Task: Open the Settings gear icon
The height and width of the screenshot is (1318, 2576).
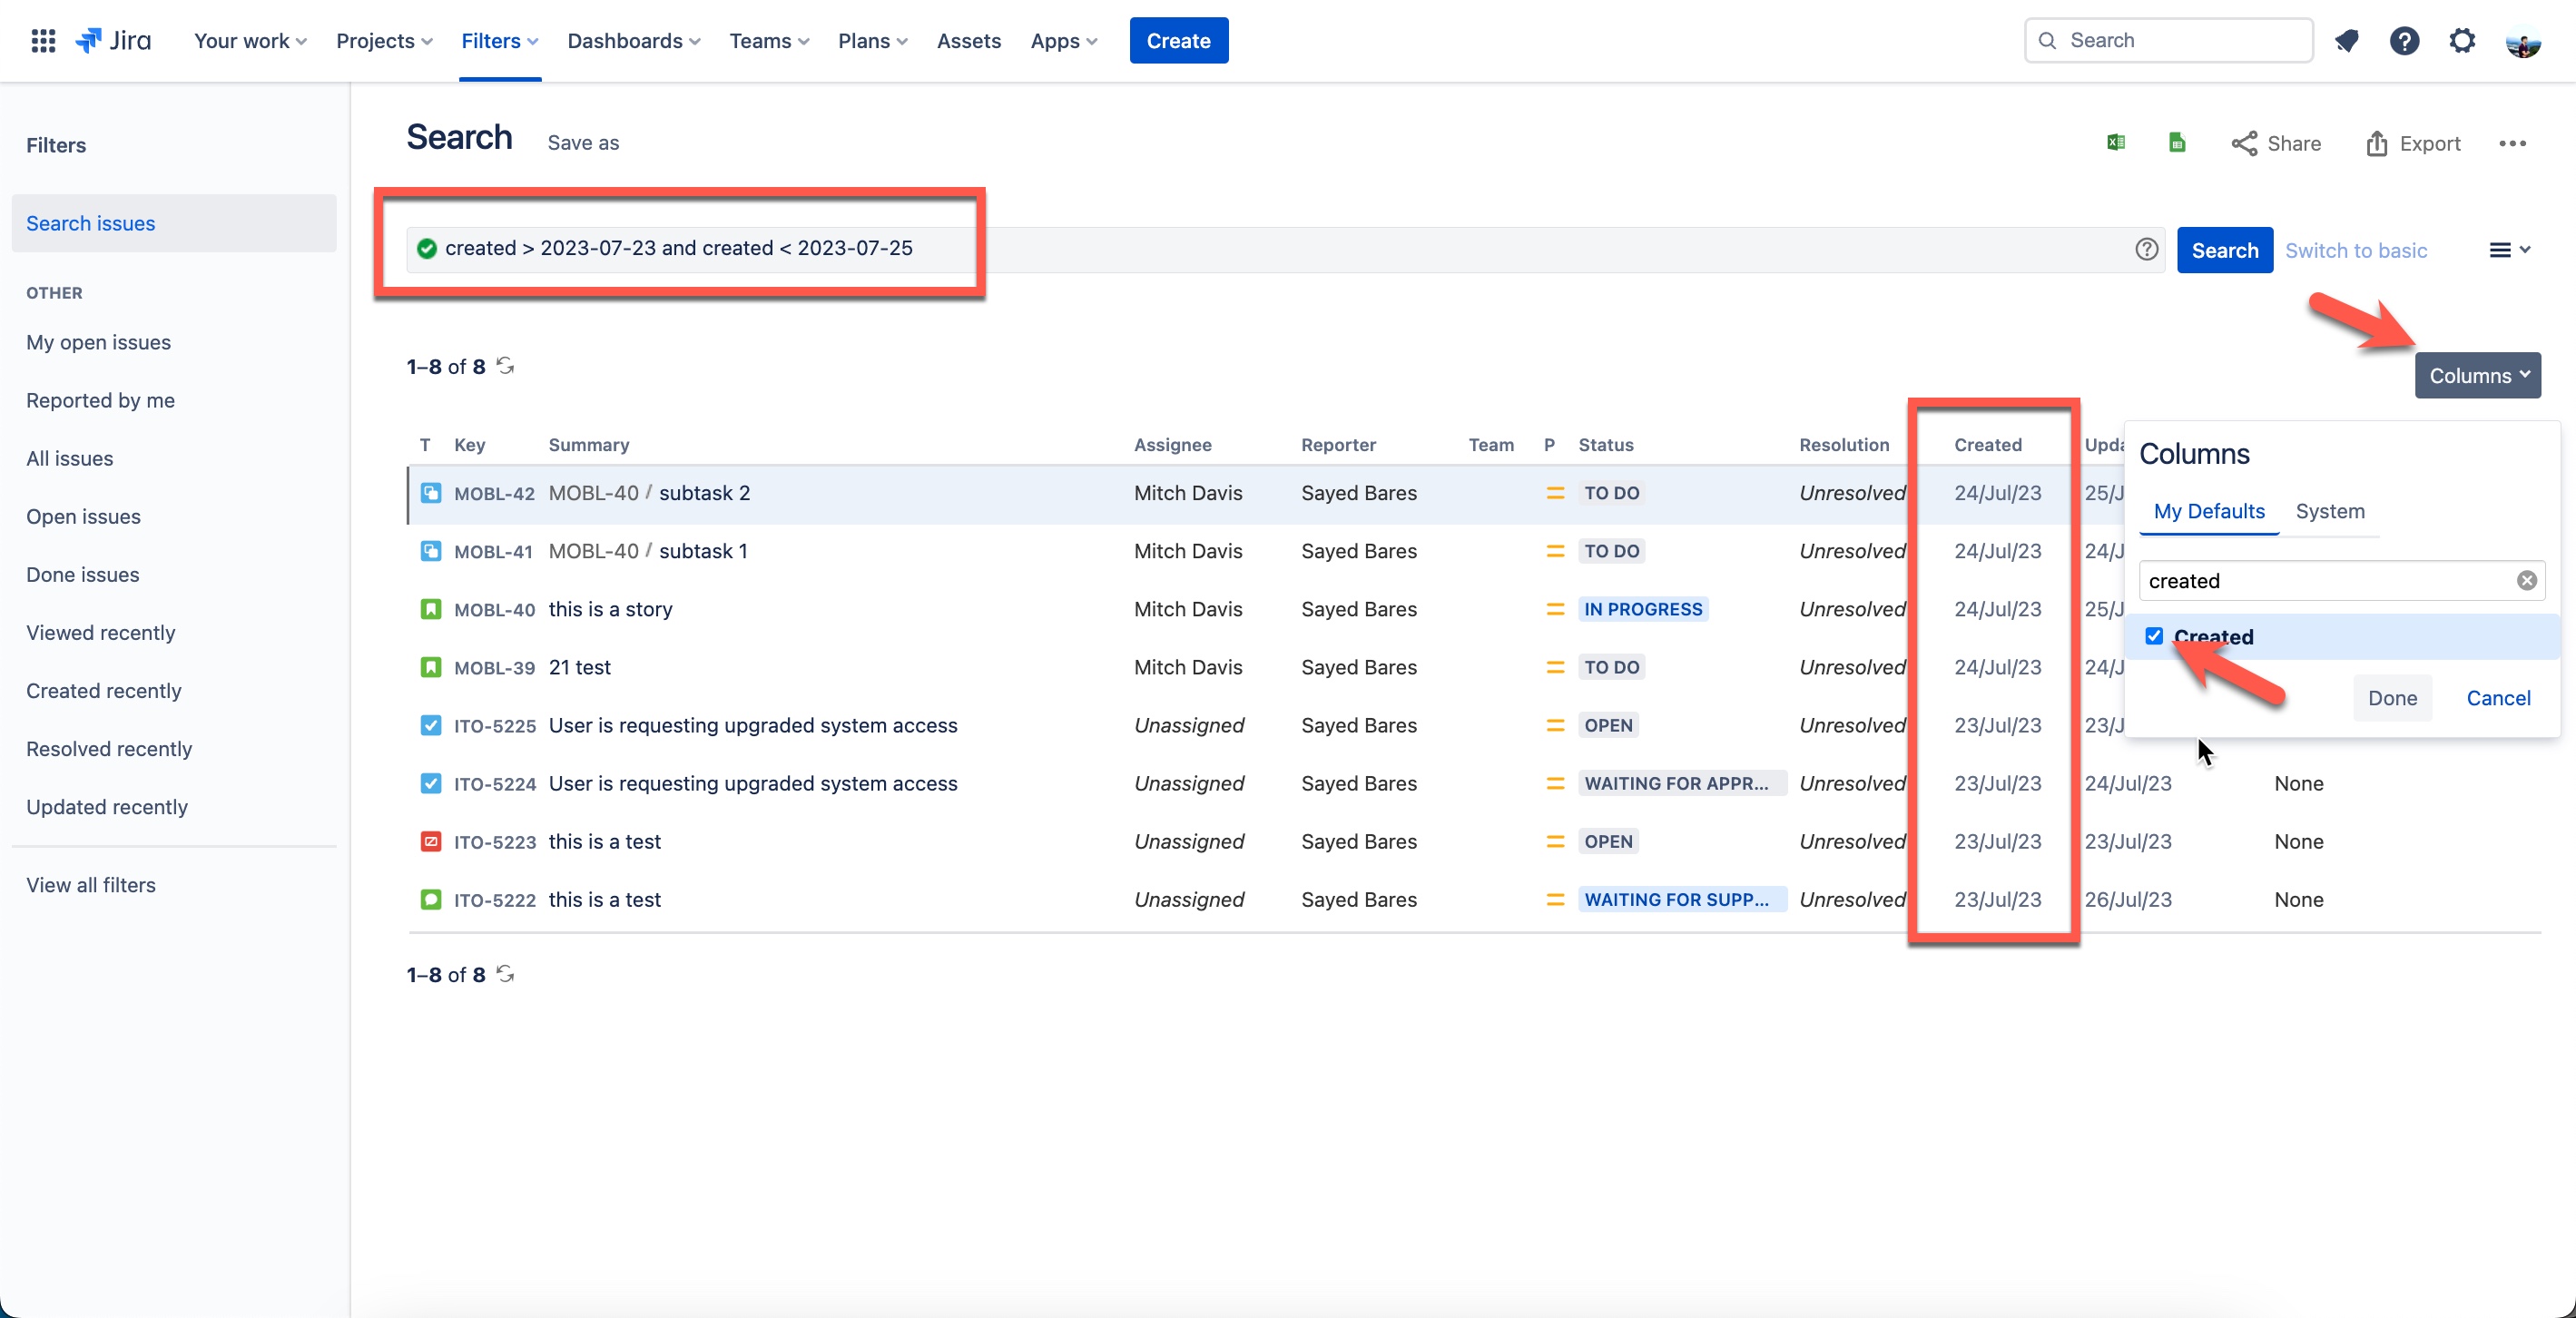Action: pyautogui.click(x=2461, y=40)
